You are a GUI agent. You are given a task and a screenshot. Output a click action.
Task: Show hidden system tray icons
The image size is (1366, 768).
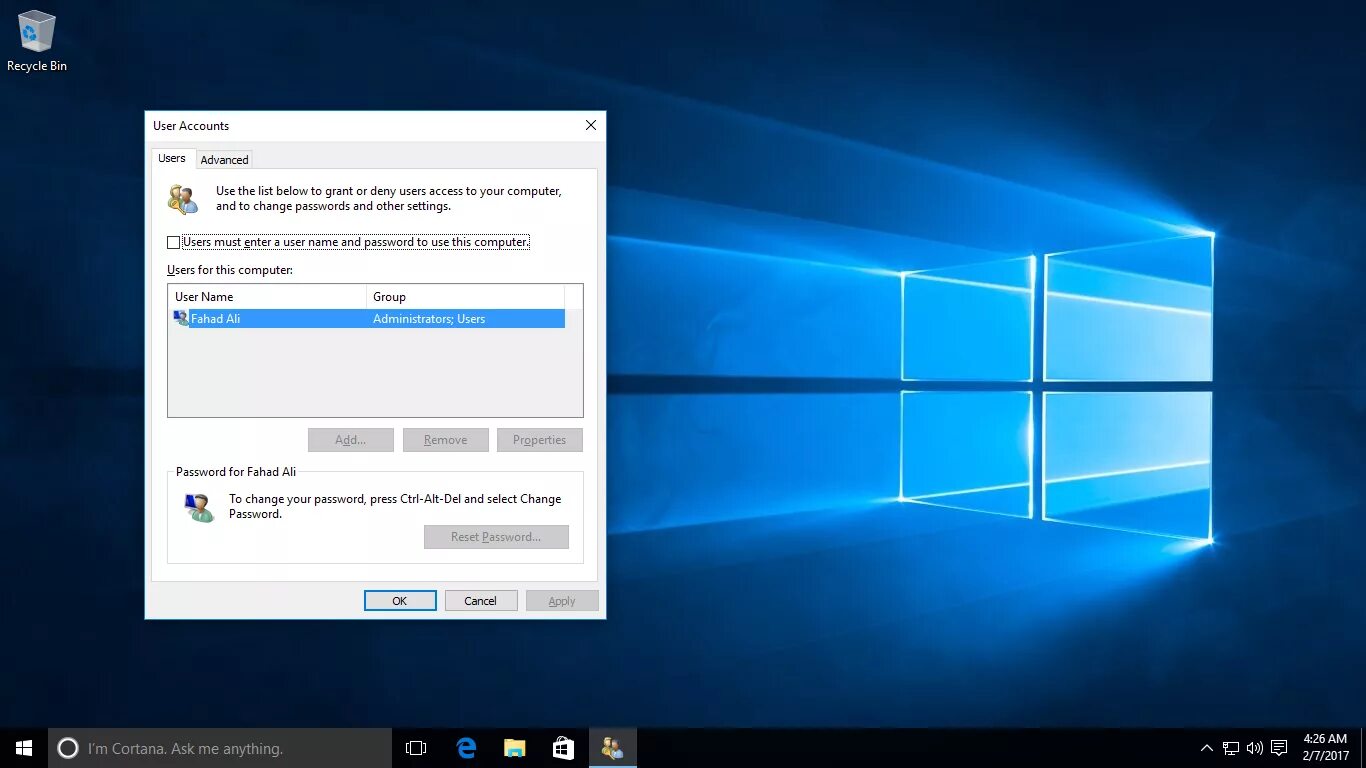[x=1206, y=748]
